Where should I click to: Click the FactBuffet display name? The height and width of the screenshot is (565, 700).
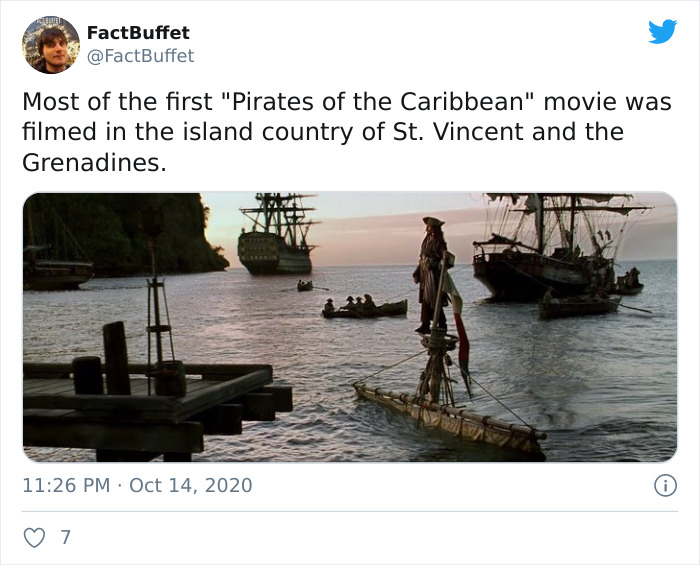138,32
